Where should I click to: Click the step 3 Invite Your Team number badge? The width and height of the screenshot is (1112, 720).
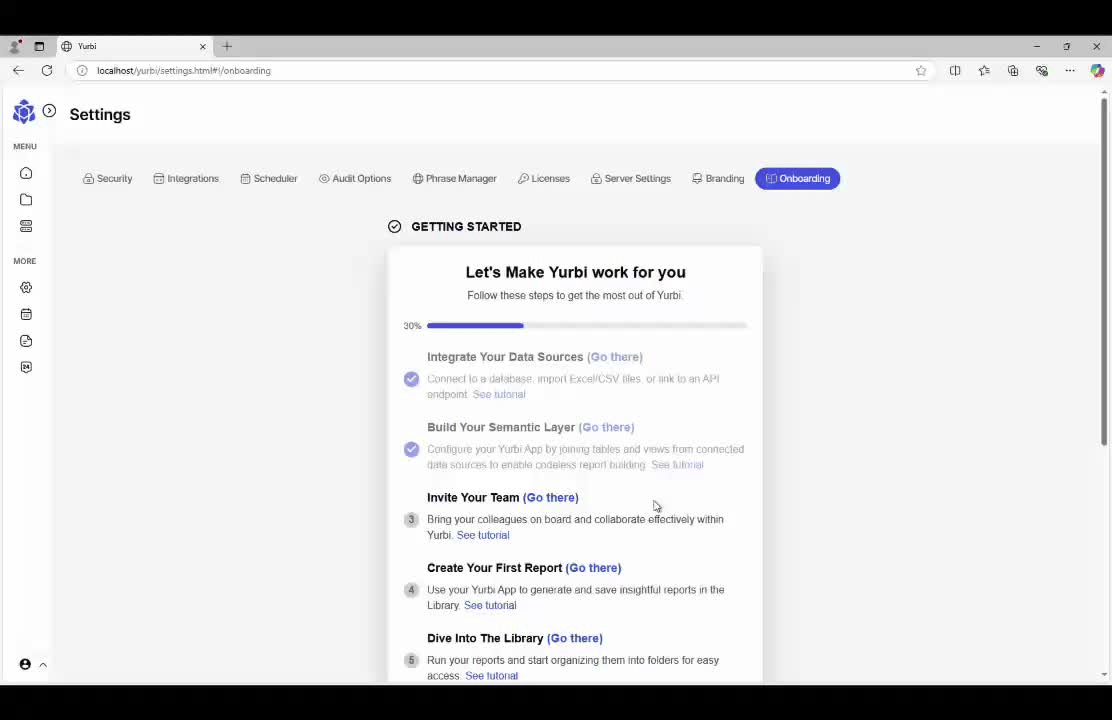point(411,519)
